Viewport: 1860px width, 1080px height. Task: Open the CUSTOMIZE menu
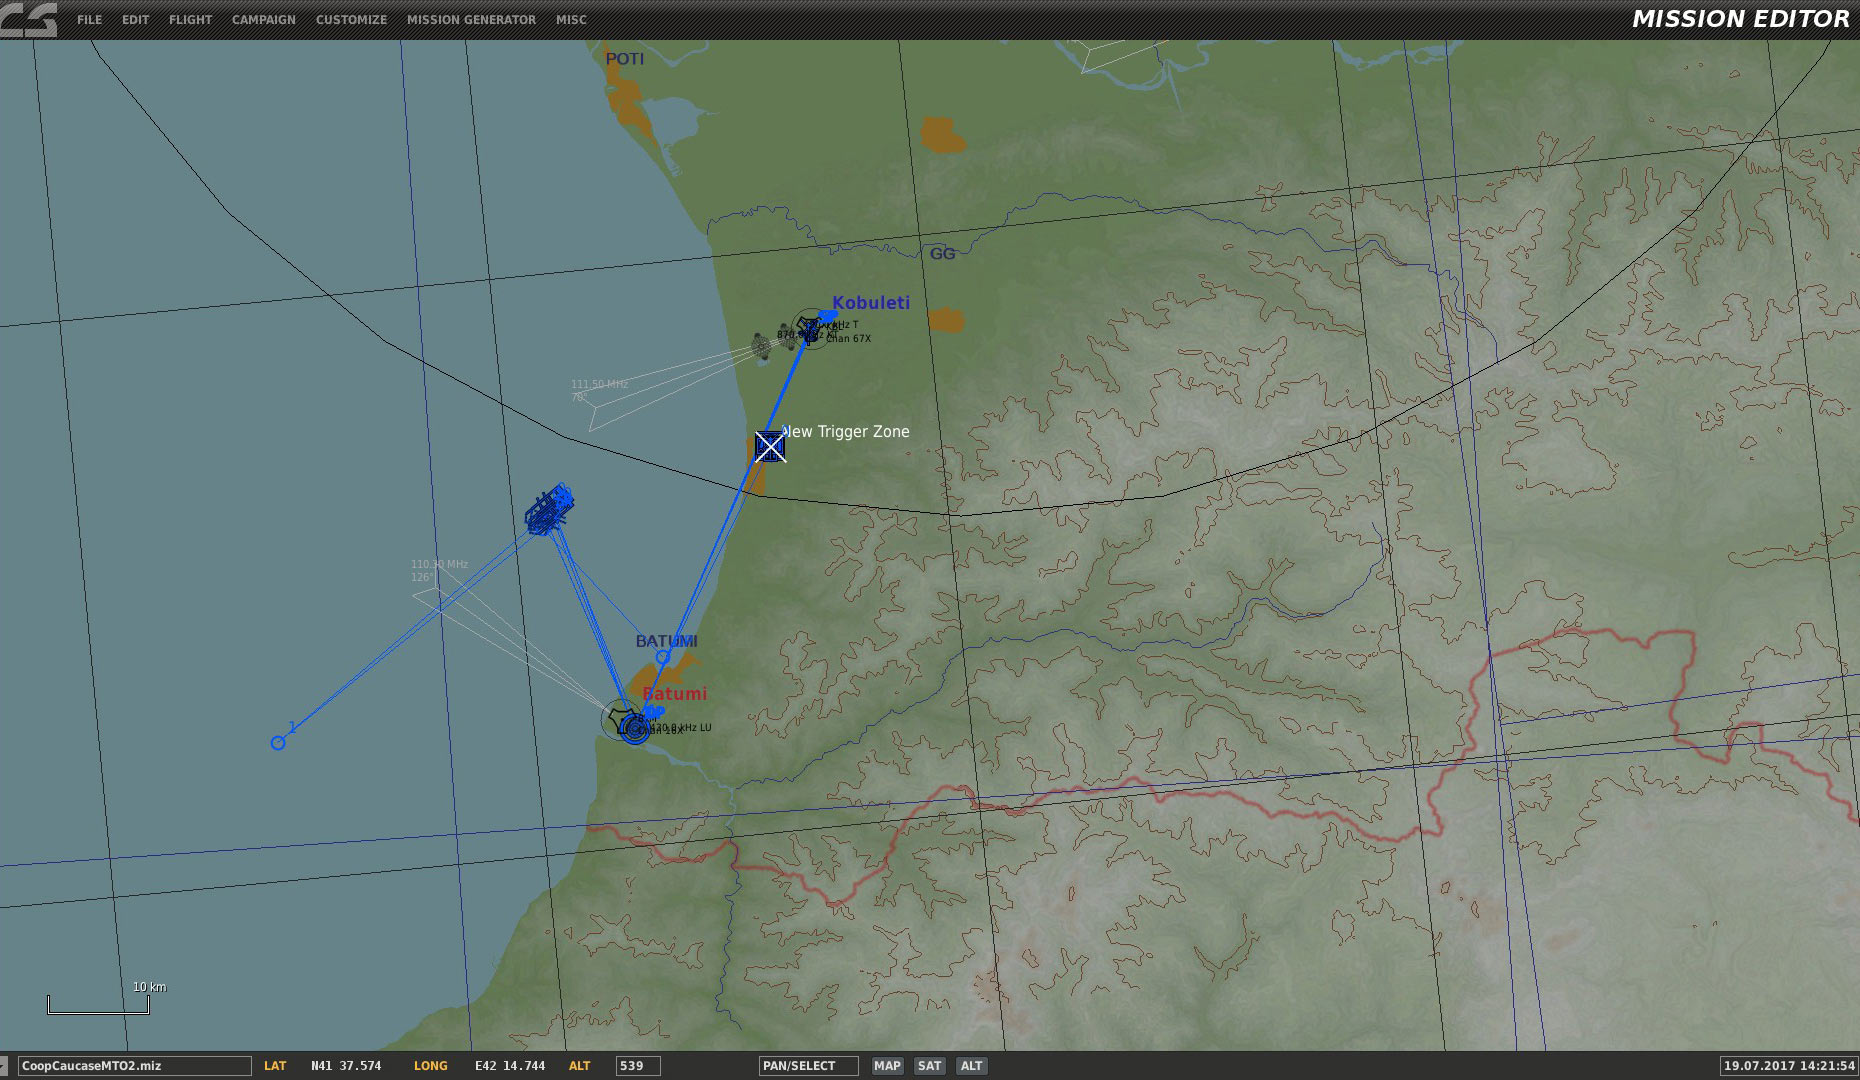coord(351,20)
